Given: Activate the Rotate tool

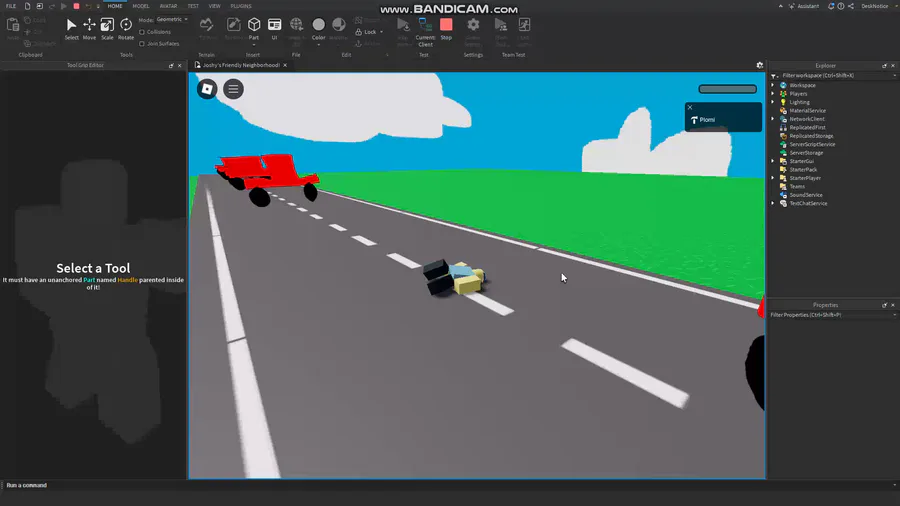Looking at the screenshot, I should coord(126,29).
